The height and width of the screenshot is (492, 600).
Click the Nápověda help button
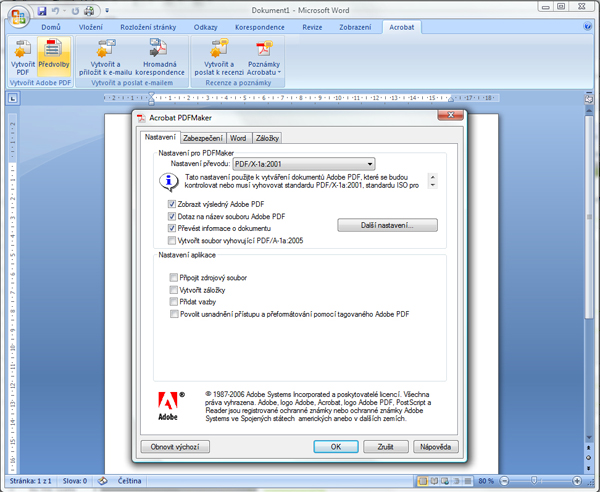435,446
